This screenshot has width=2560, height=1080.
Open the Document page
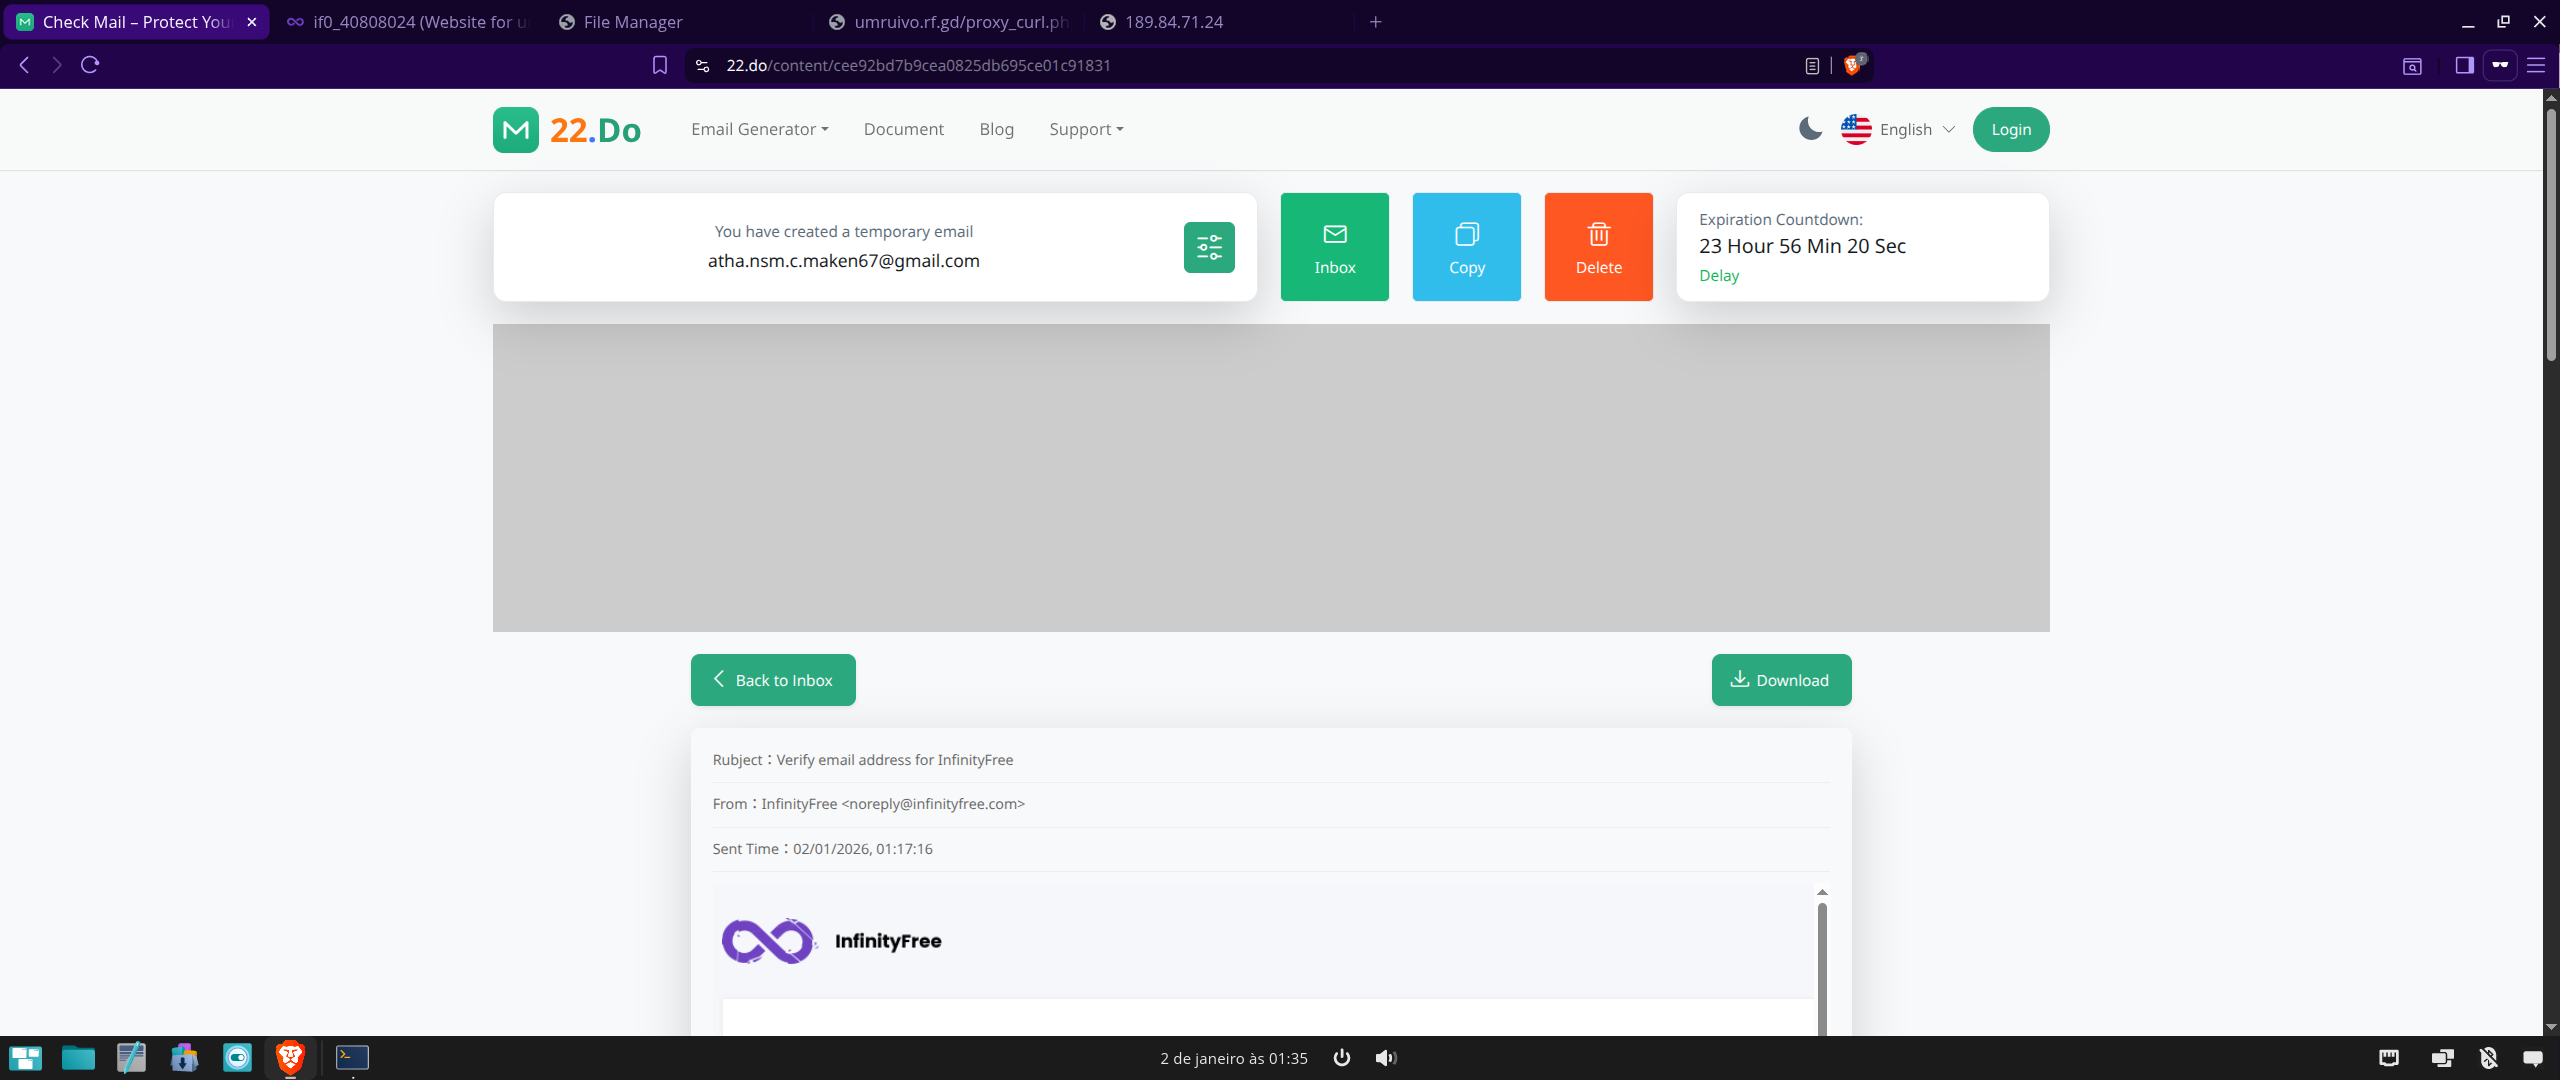(904, 129)
